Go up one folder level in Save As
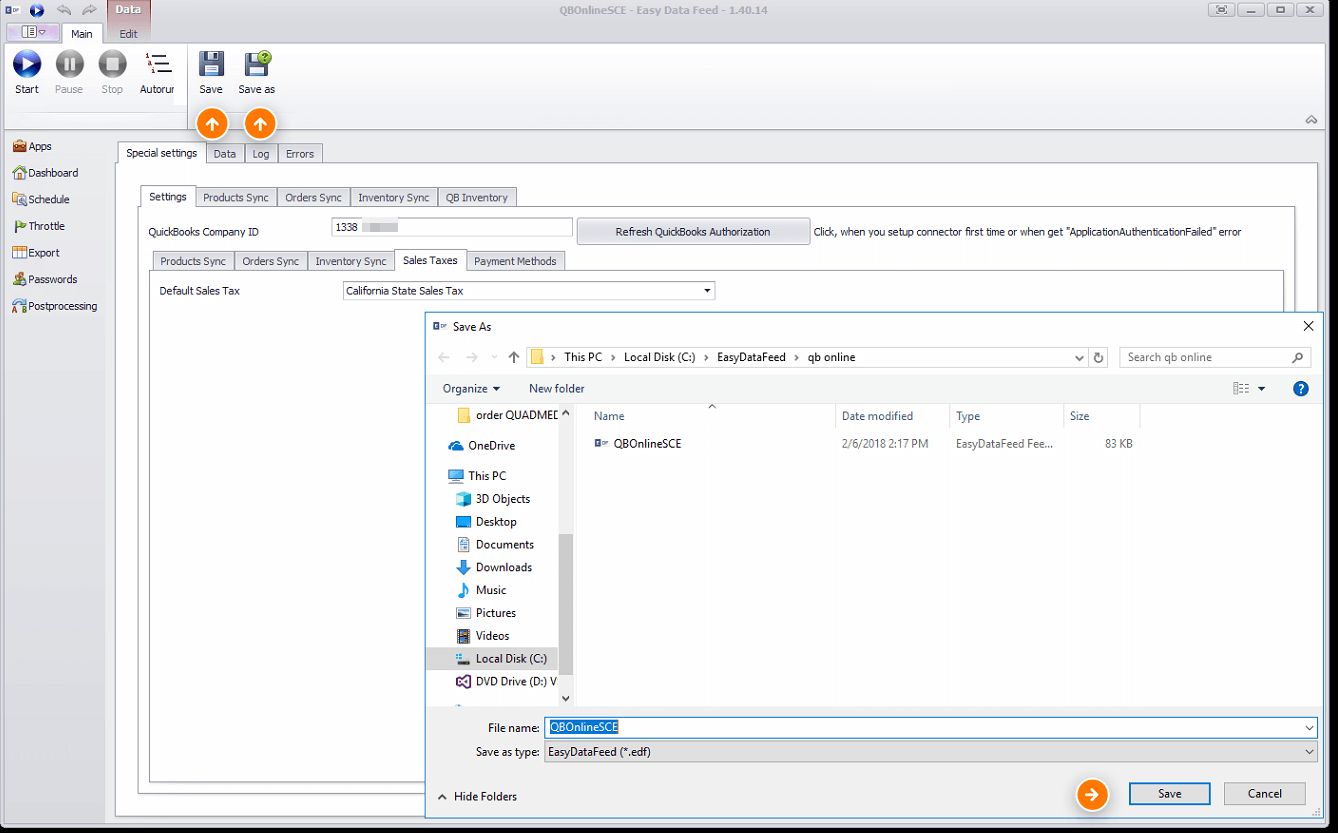 tap(514, 357)
